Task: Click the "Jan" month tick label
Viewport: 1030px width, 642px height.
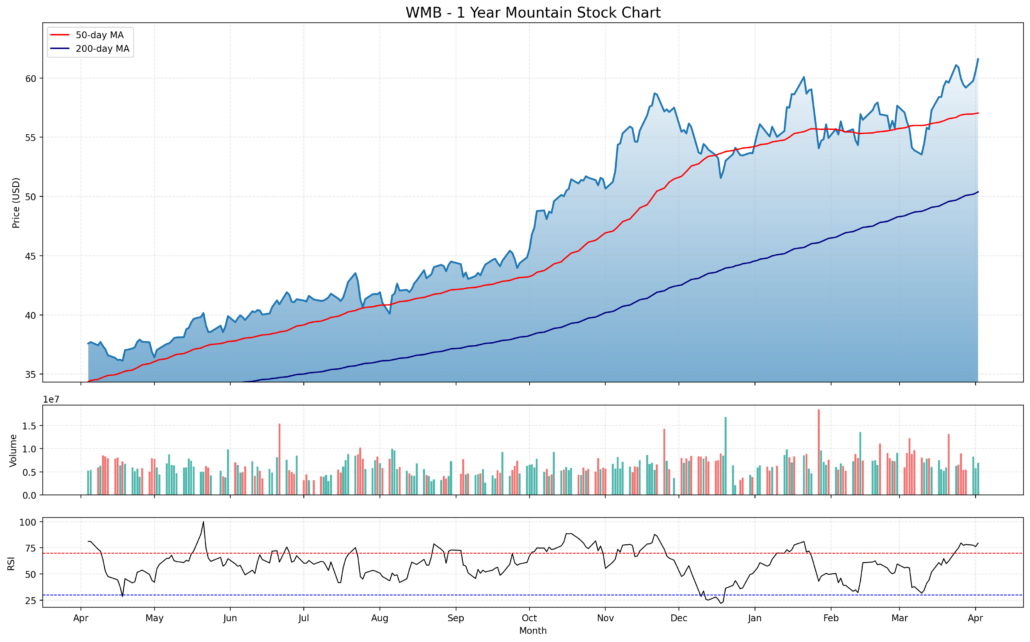Action: coord(755,618)
